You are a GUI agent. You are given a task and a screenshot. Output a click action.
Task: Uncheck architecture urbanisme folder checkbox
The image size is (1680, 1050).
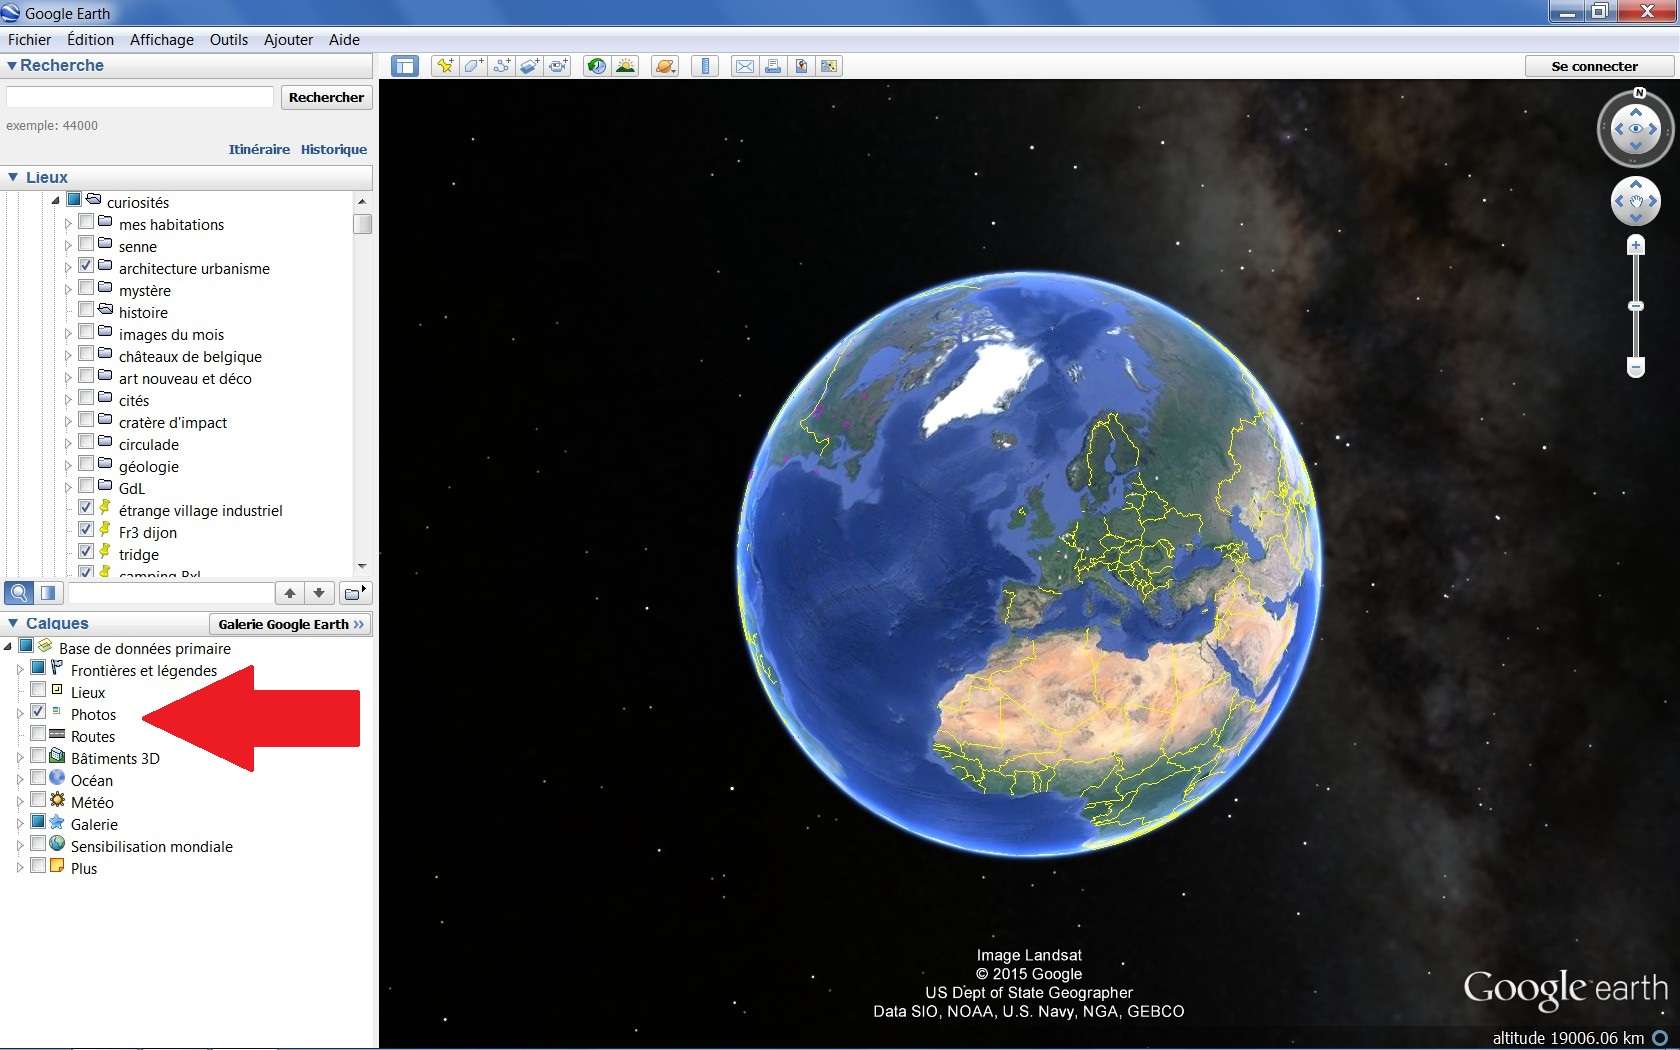[86, 266]
